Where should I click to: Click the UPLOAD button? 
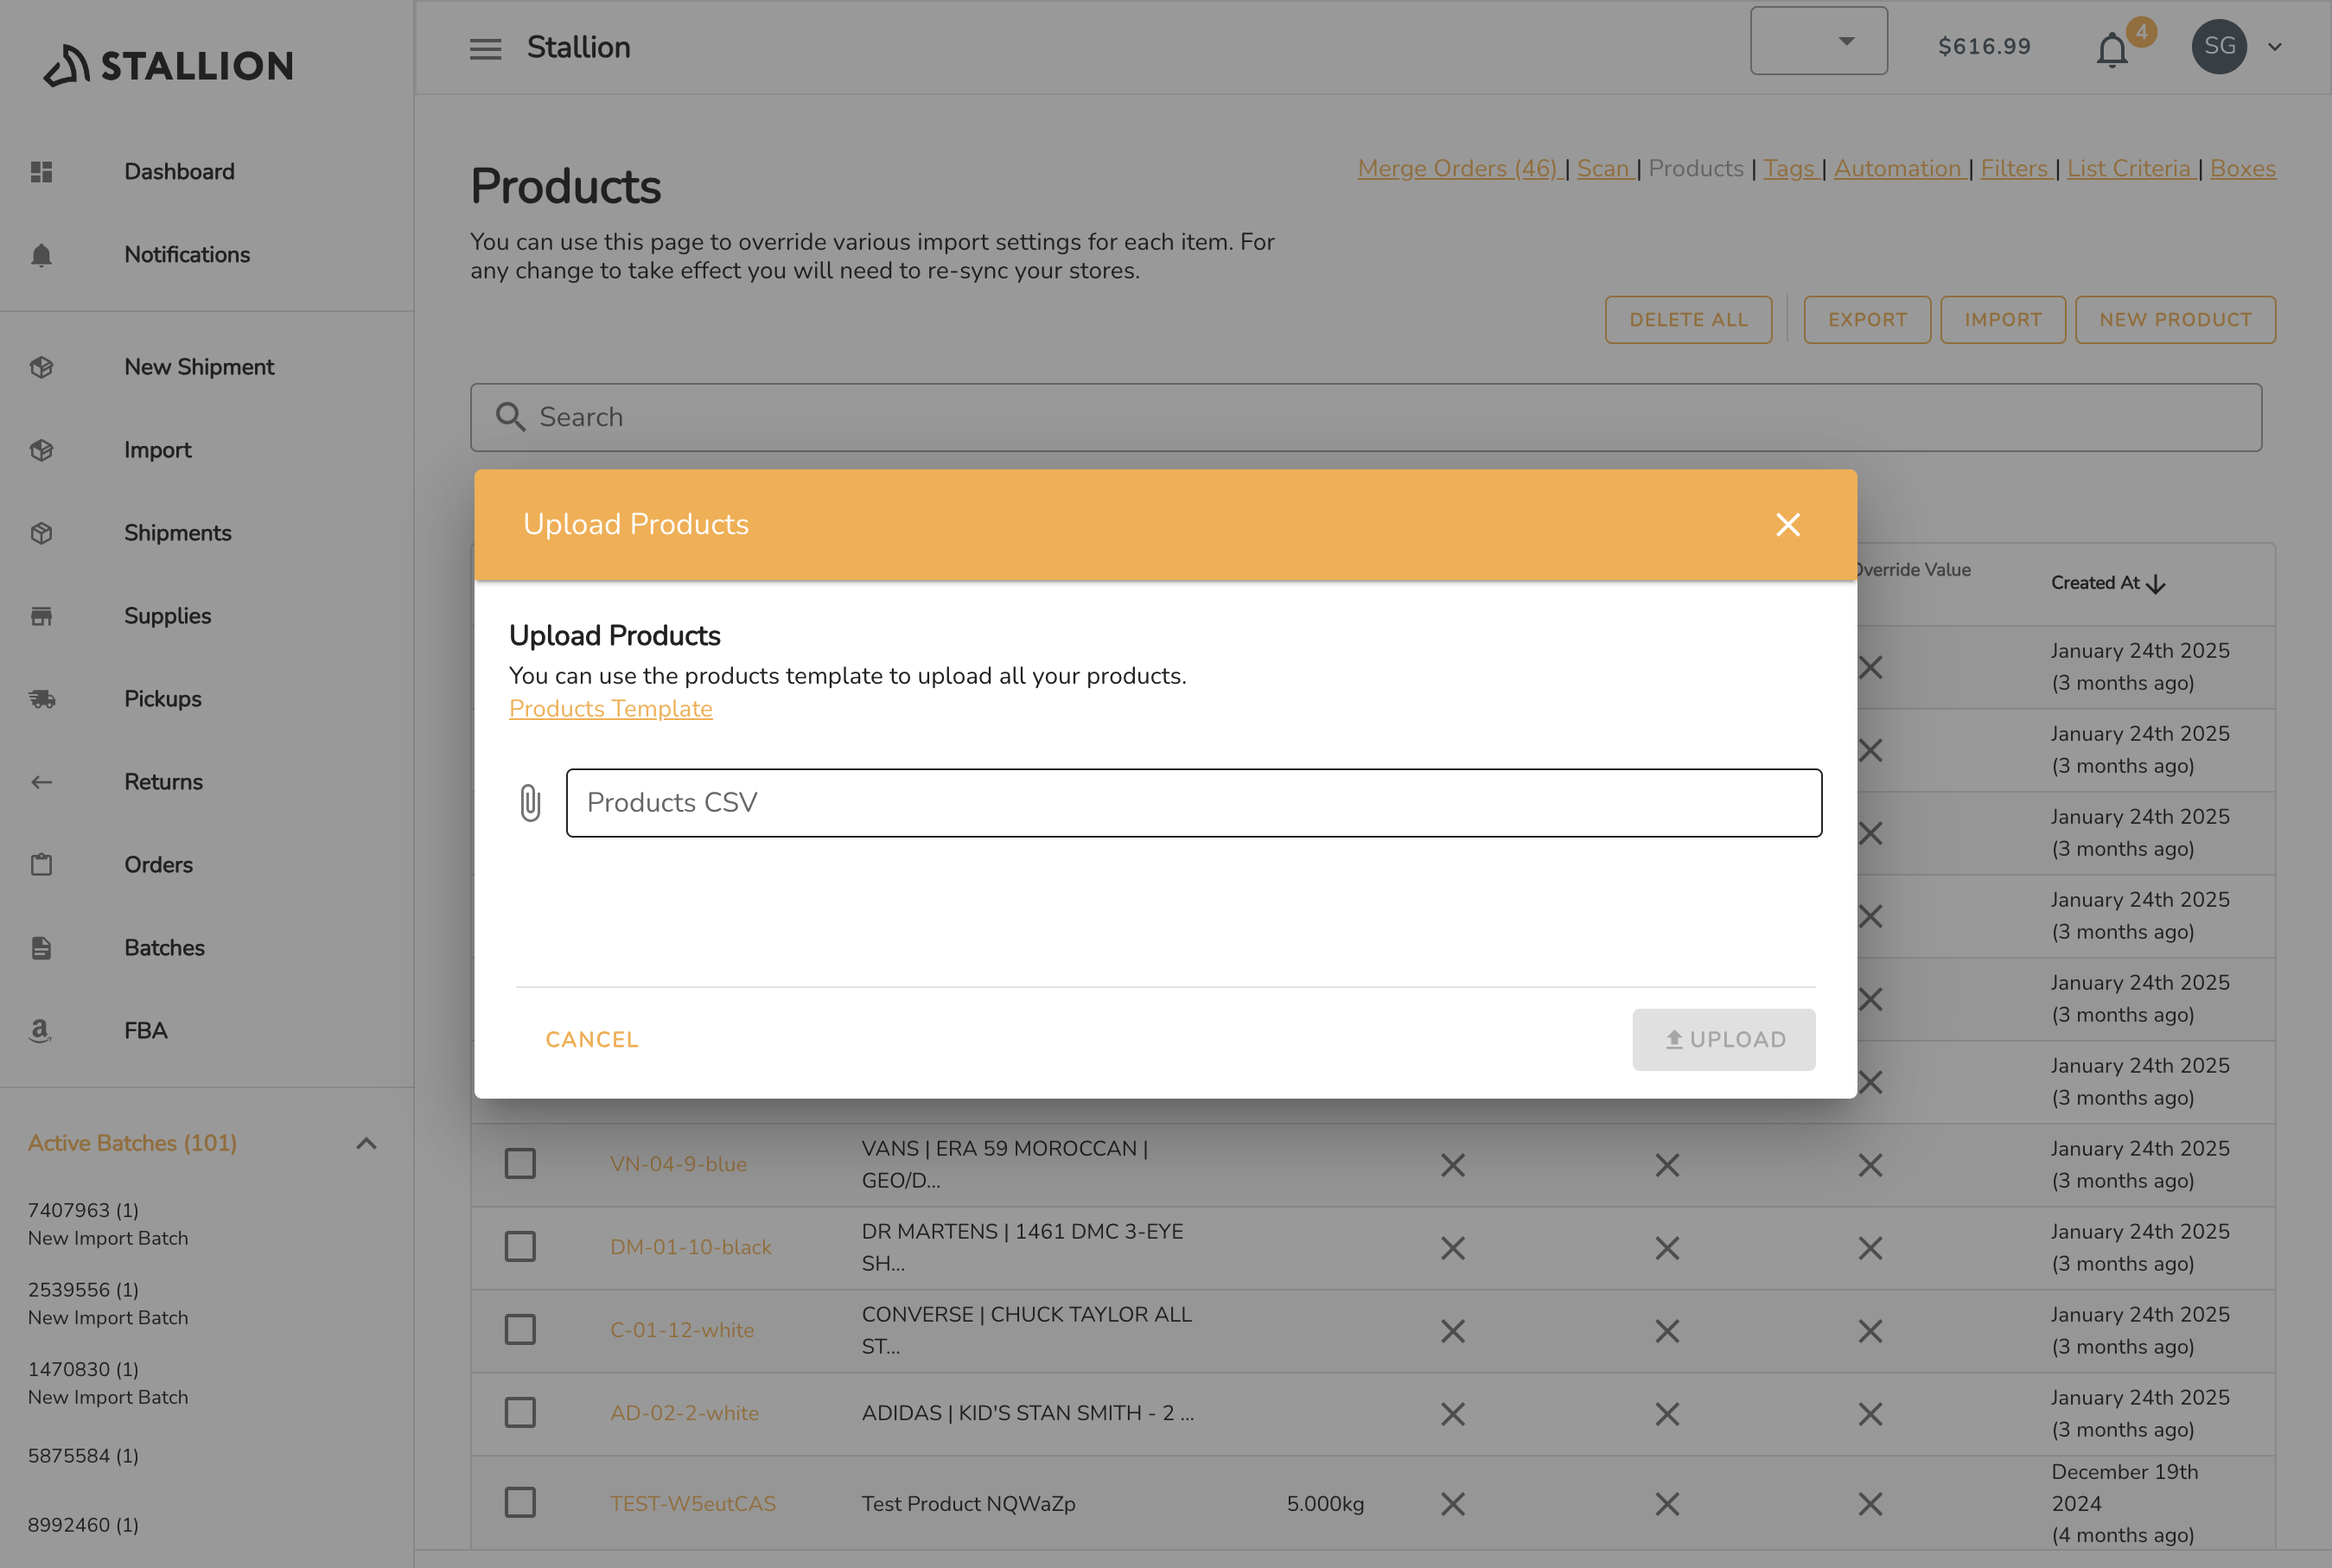[x=1724, y=1040]
